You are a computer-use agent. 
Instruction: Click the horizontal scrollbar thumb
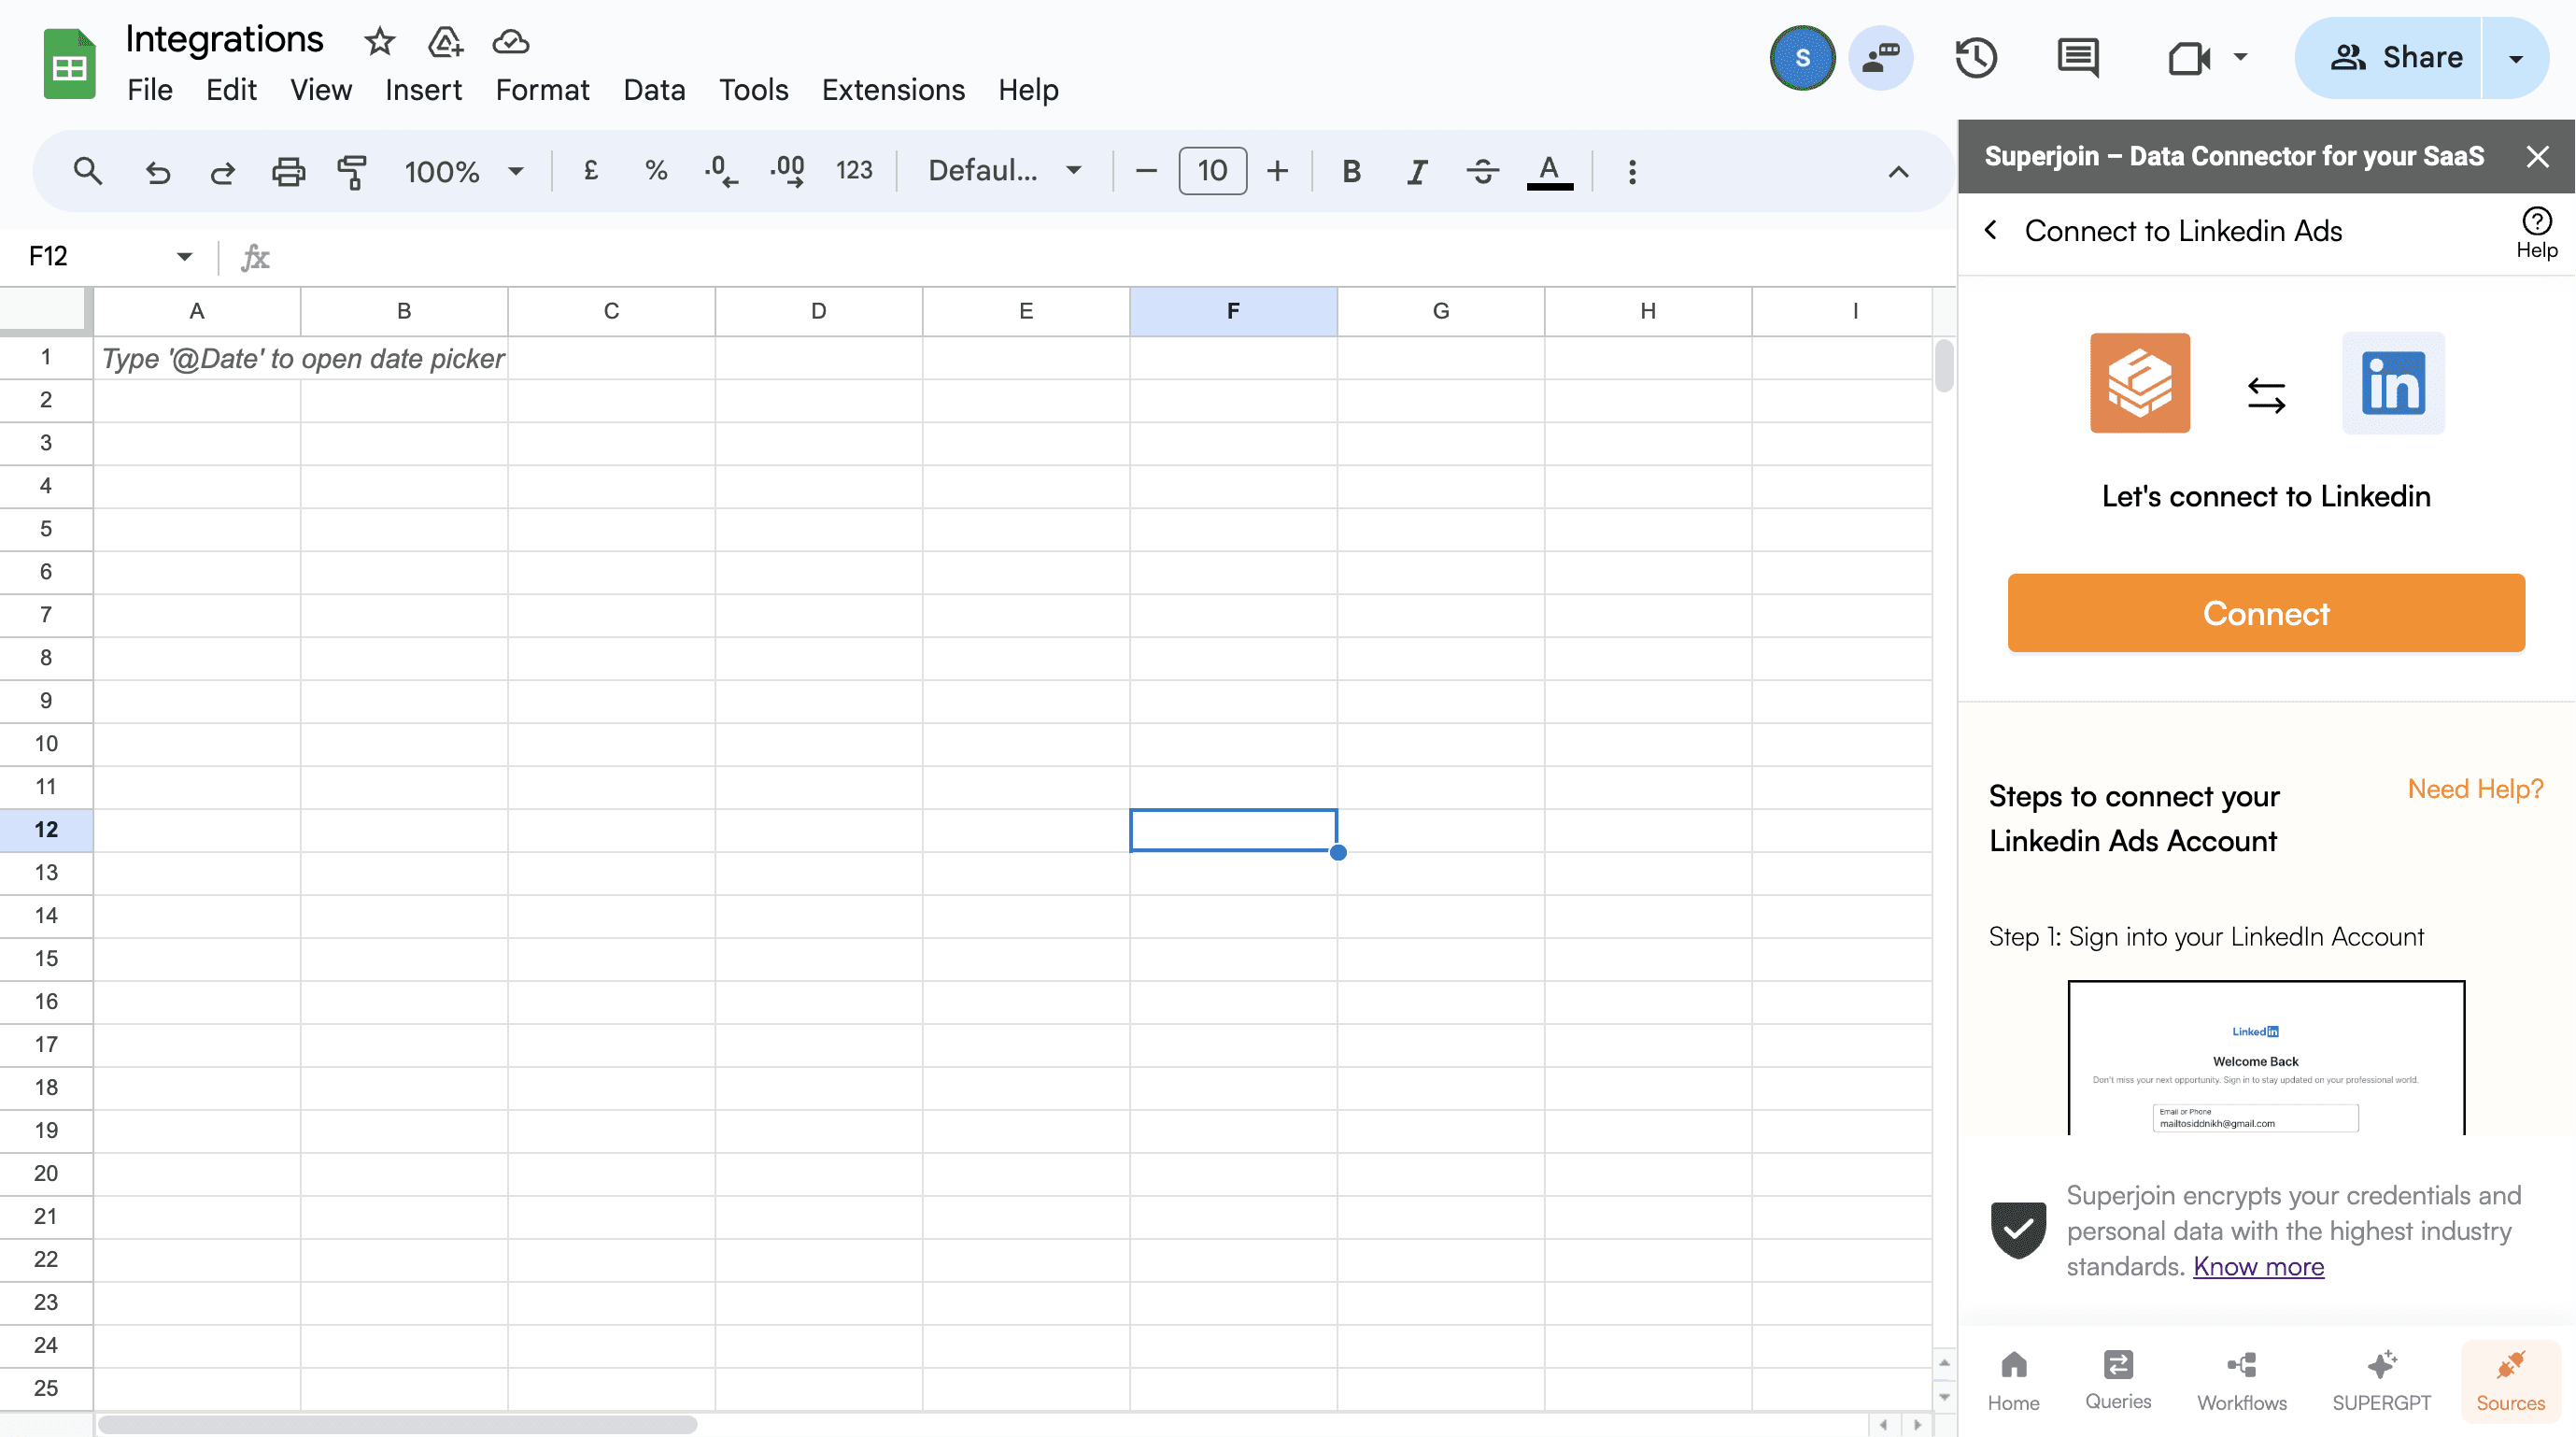[397, 1424]
